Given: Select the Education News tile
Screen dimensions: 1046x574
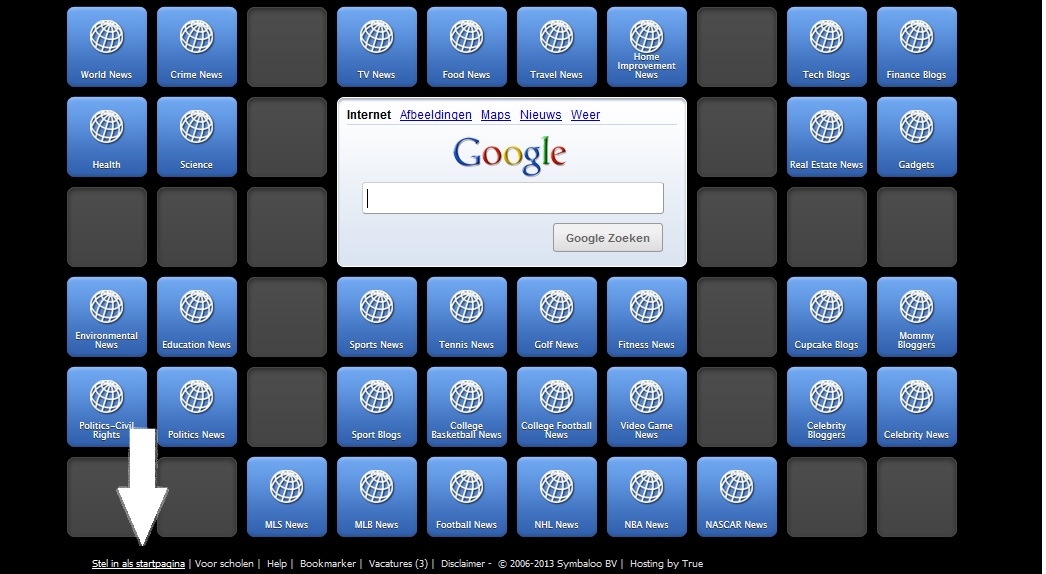Looking at the screenshot, I should pyautogui.click(x=197, y=317).
